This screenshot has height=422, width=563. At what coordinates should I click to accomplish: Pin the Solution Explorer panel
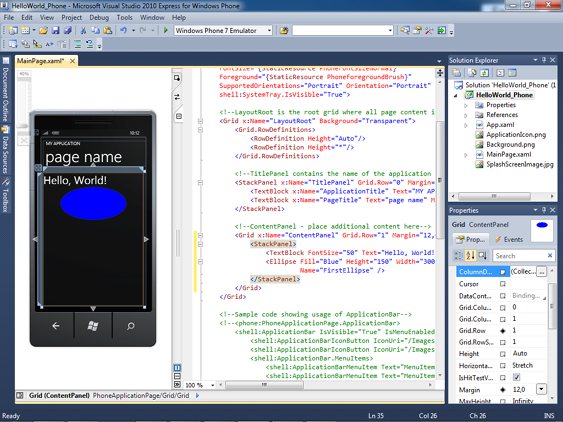(x=544, y=60)
